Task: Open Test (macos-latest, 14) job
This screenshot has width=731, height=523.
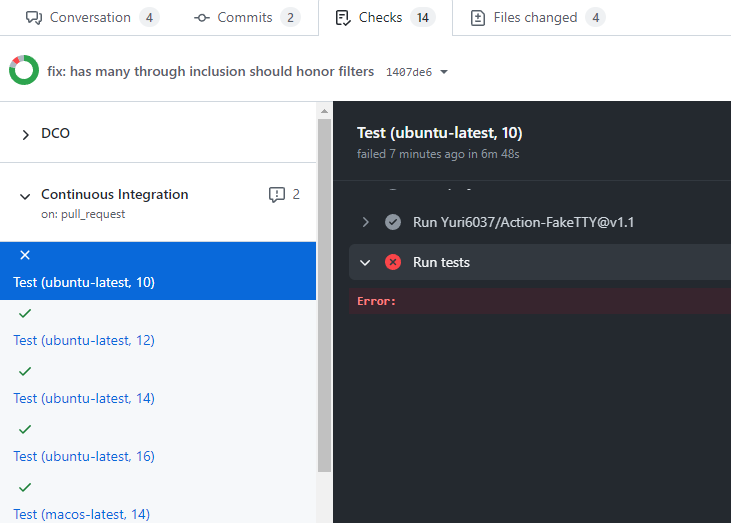Action: [82, 514]
